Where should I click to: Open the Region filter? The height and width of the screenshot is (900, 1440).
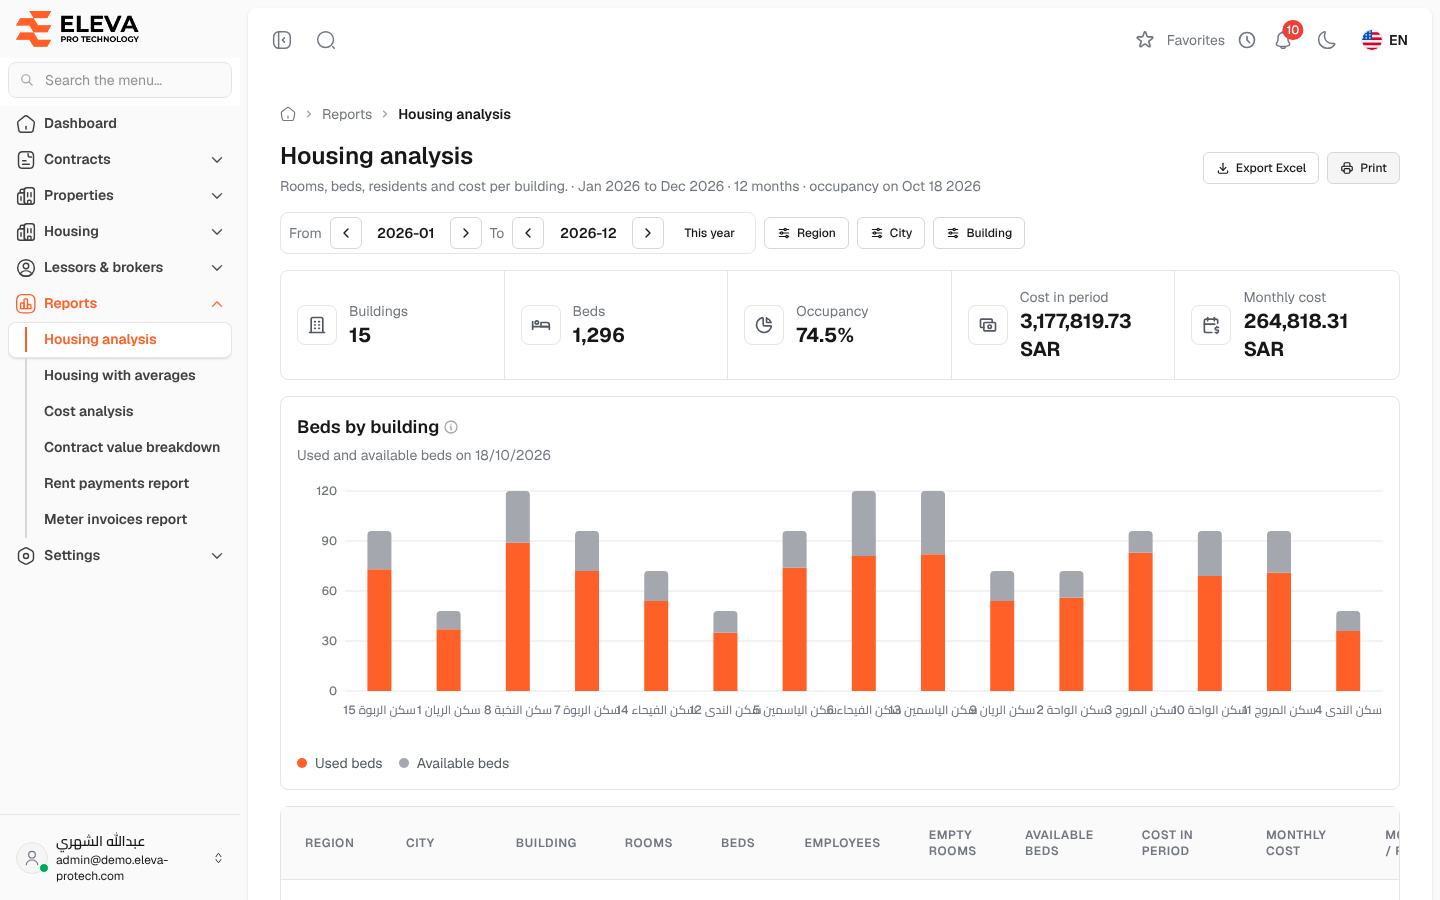point(807,233)
